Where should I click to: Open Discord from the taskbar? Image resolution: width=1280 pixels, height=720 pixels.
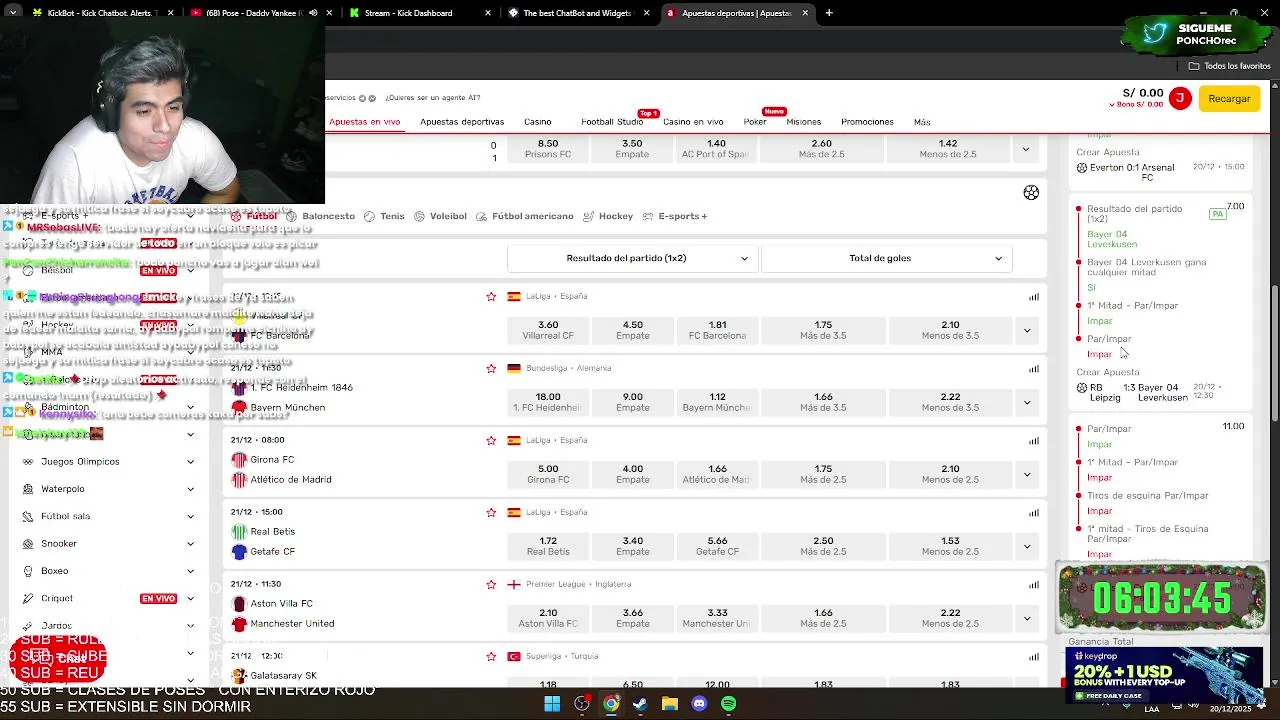tap(699, 704)
